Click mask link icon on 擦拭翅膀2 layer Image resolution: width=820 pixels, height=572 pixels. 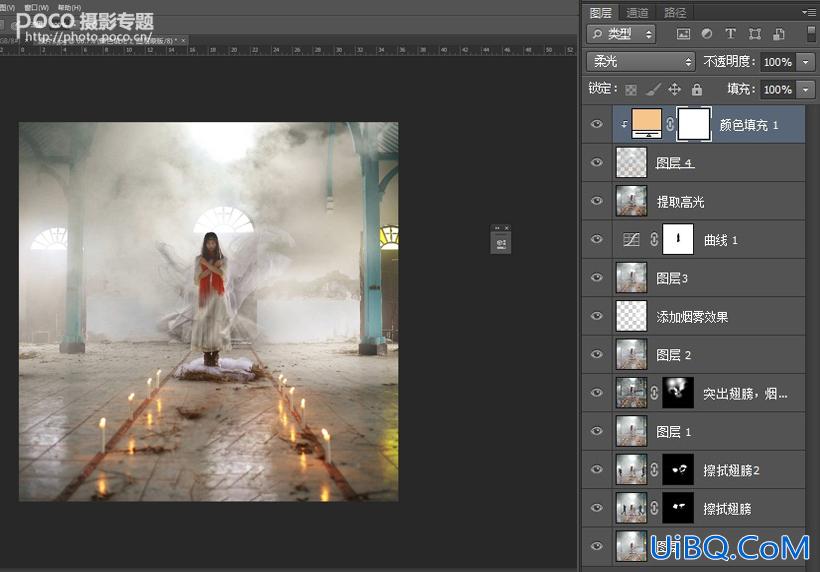pyautogui.click(x=654, y=470)
